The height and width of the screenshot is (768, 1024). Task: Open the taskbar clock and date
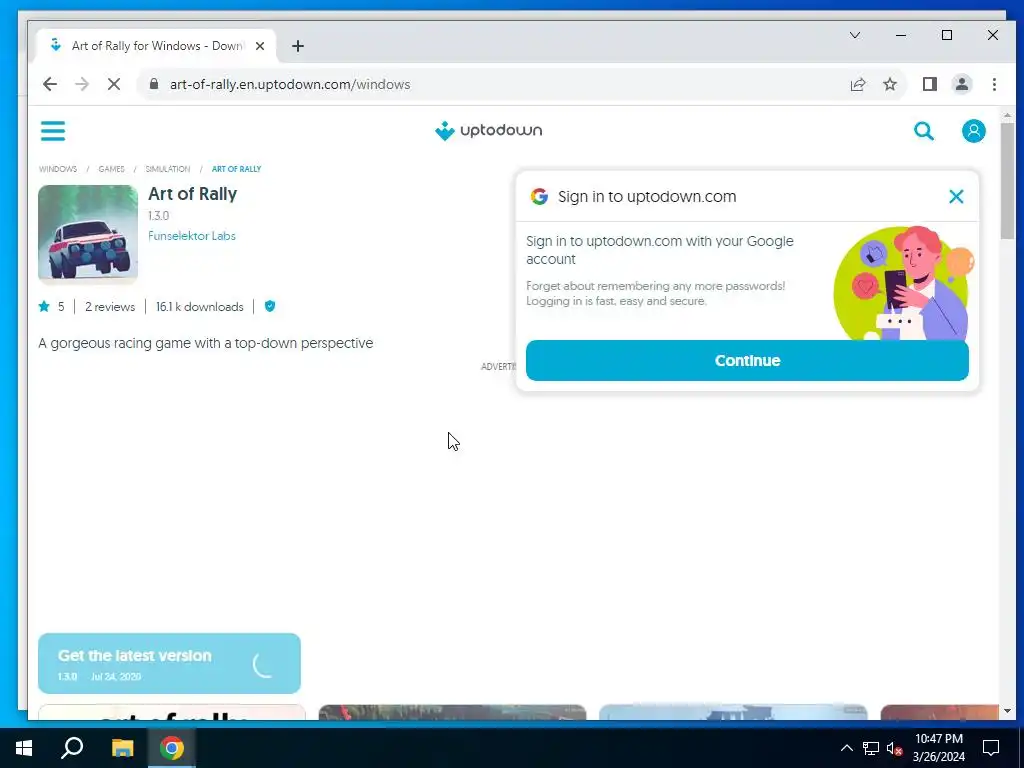click(x=938, y=748)
